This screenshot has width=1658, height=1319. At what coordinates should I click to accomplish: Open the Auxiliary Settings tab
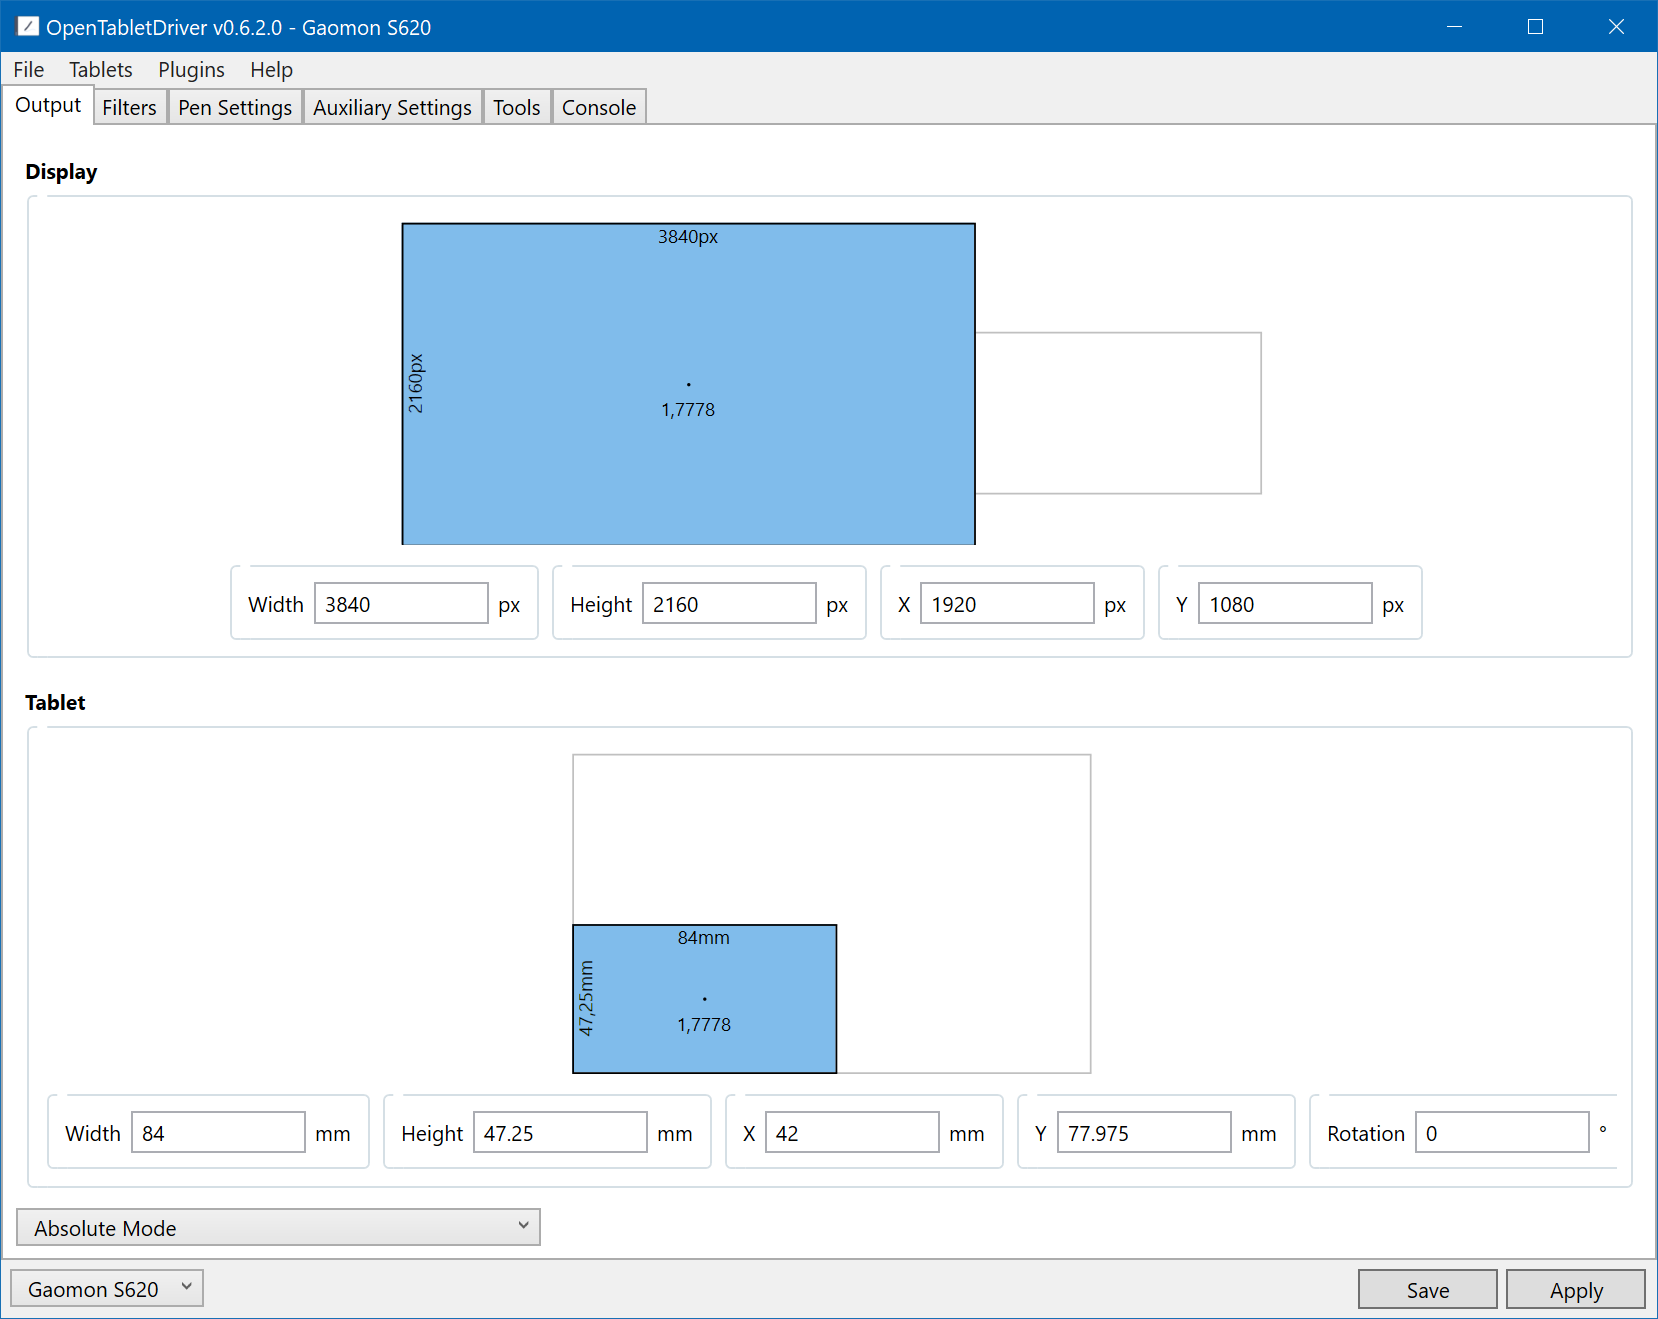coord(392,108)
